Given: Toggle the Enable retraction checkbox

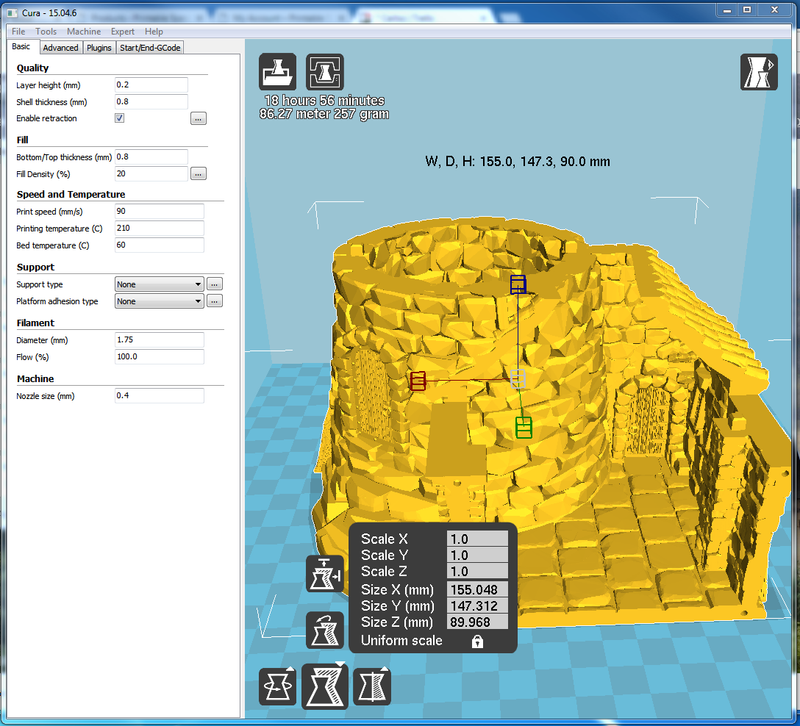Looking at the screenshot, I should tap(119, 118).
